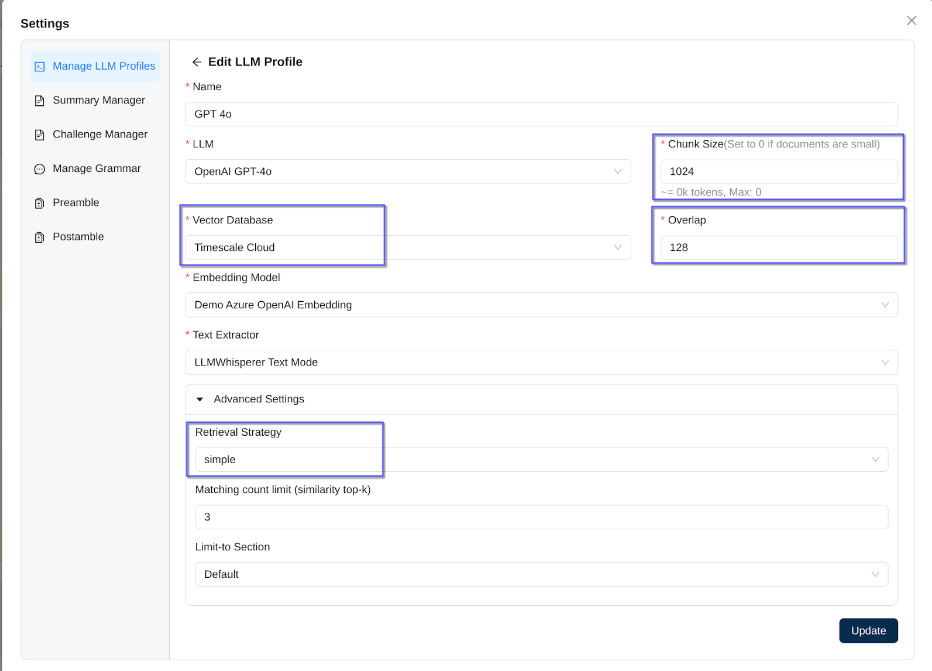This screenshot has width=932, height=671.
Task: Expand the Embedding Model dropdown
Action: coord(540,305)
